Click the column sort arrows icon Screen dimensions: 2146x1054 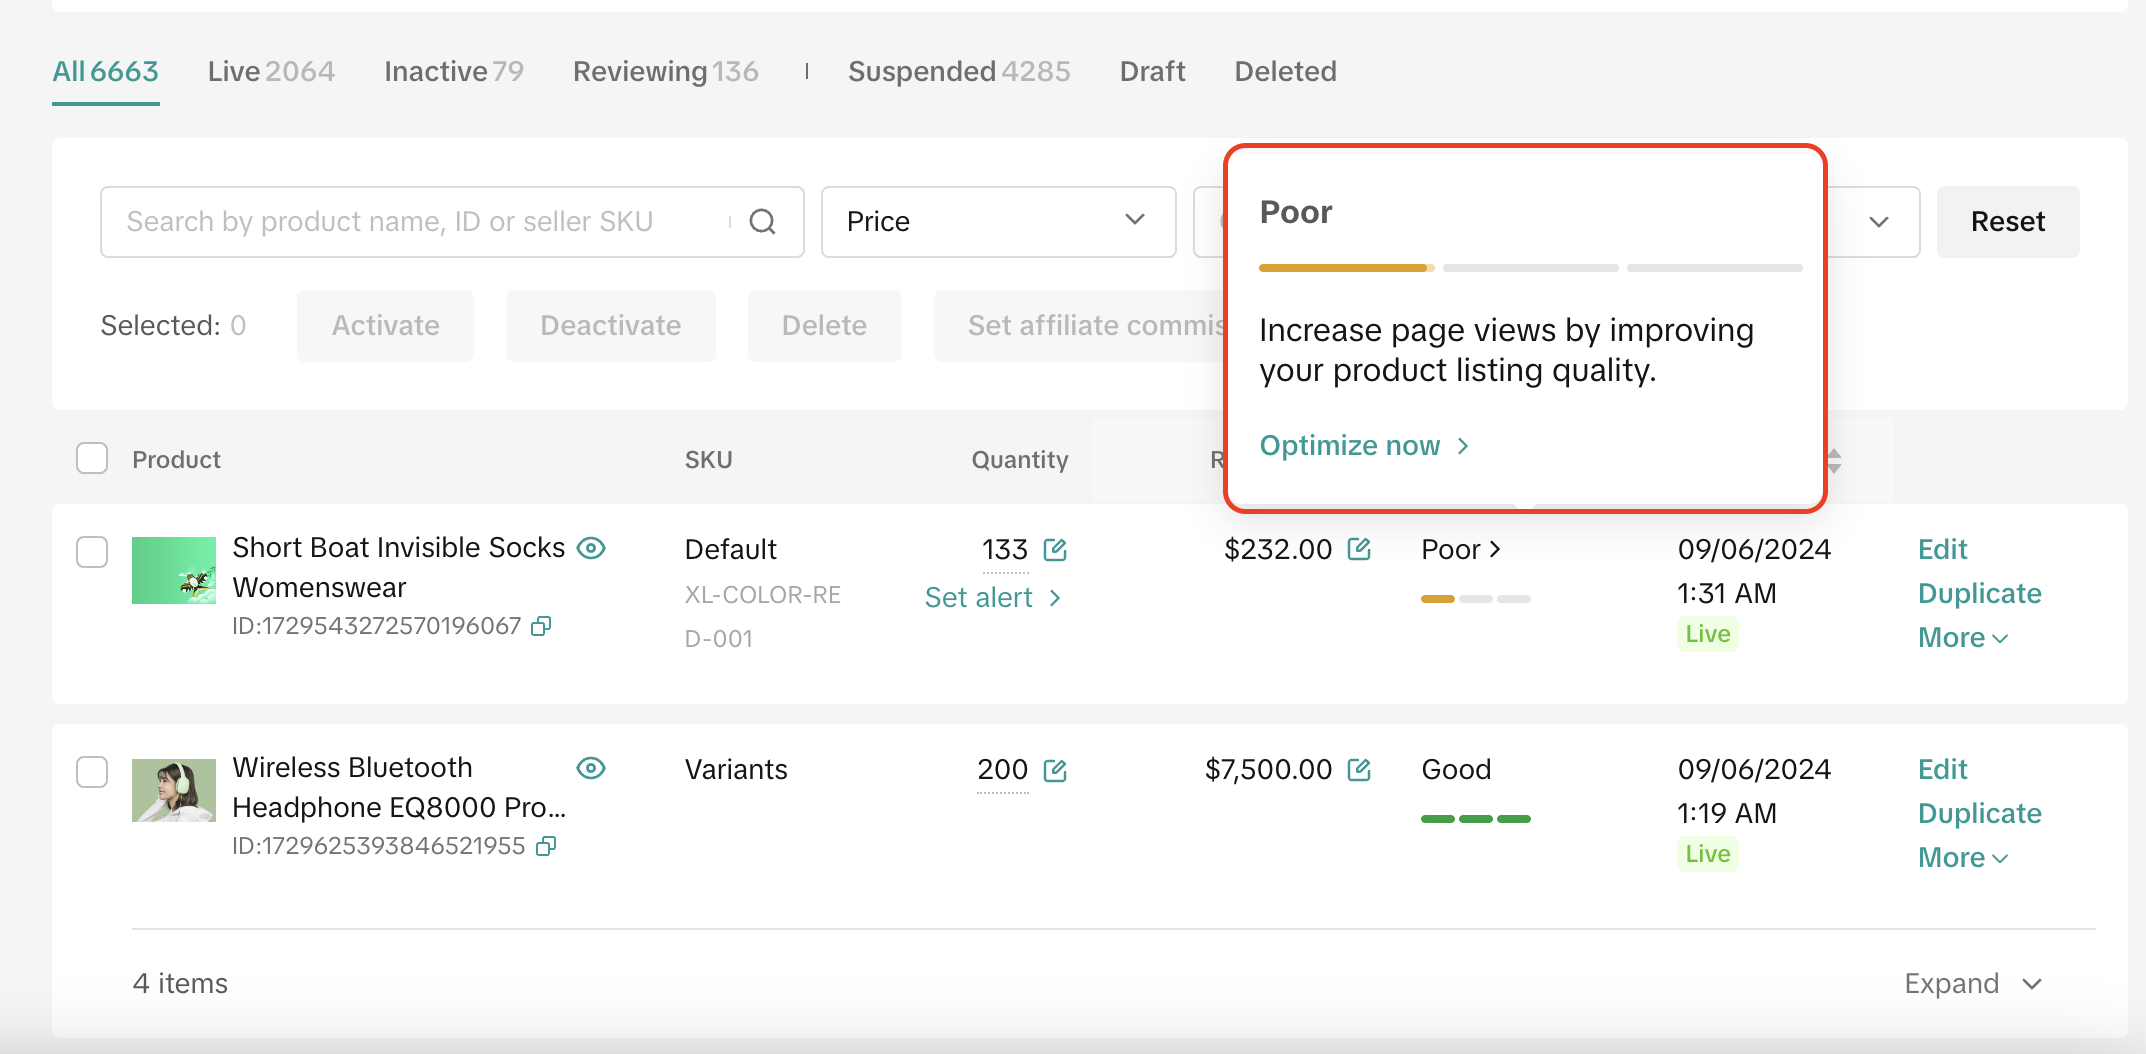[x=1834, y=460]
